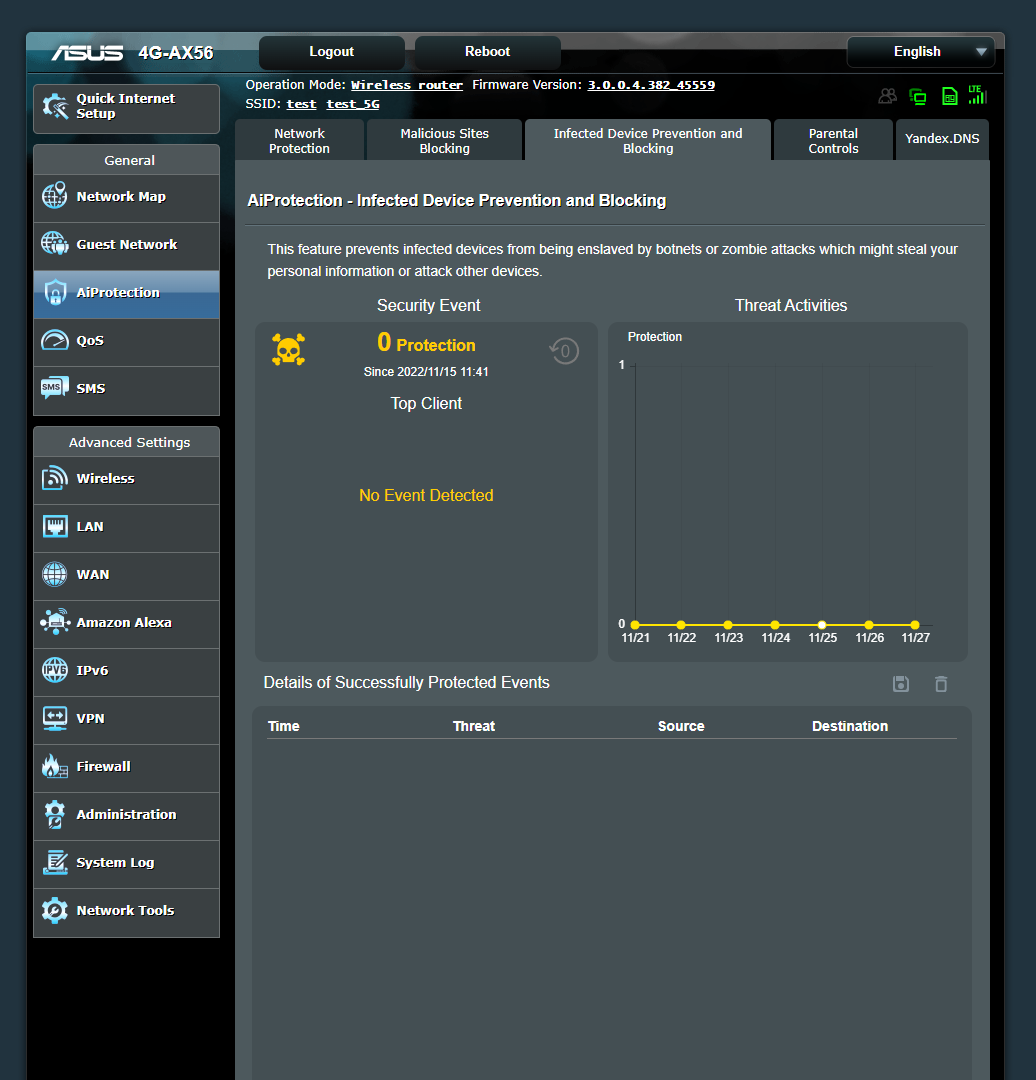Click the Network Tools wrench icon
1036x1080 pixels.
(x=54, y=911)
